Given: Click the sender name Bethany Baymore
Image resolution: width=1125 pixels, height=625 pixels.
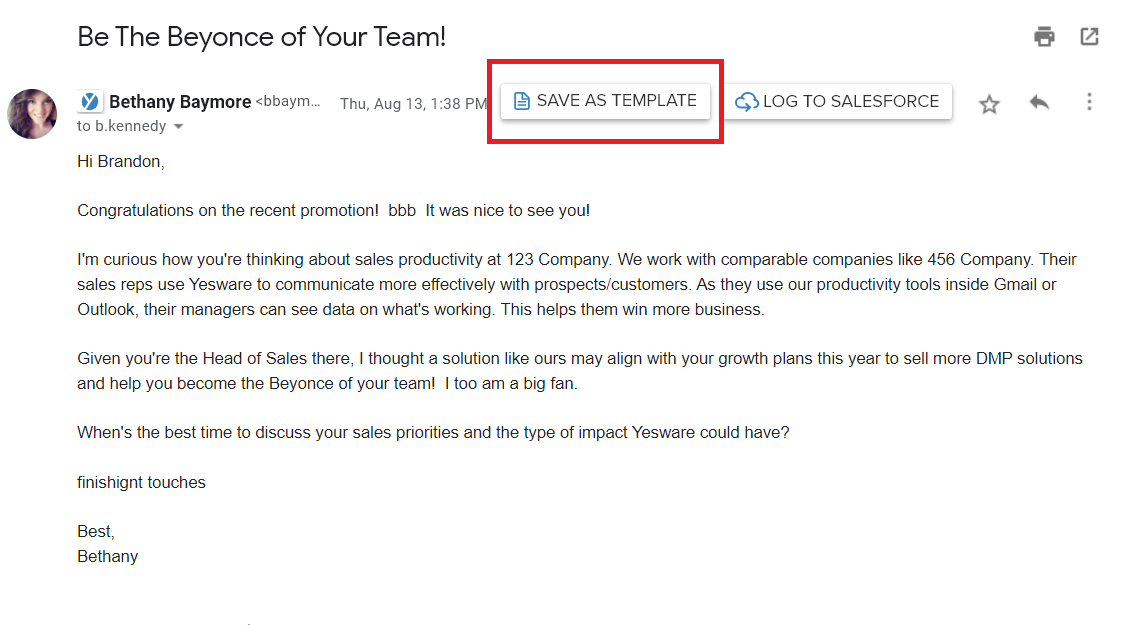Looking at the screenshot, I should [180, 102].
